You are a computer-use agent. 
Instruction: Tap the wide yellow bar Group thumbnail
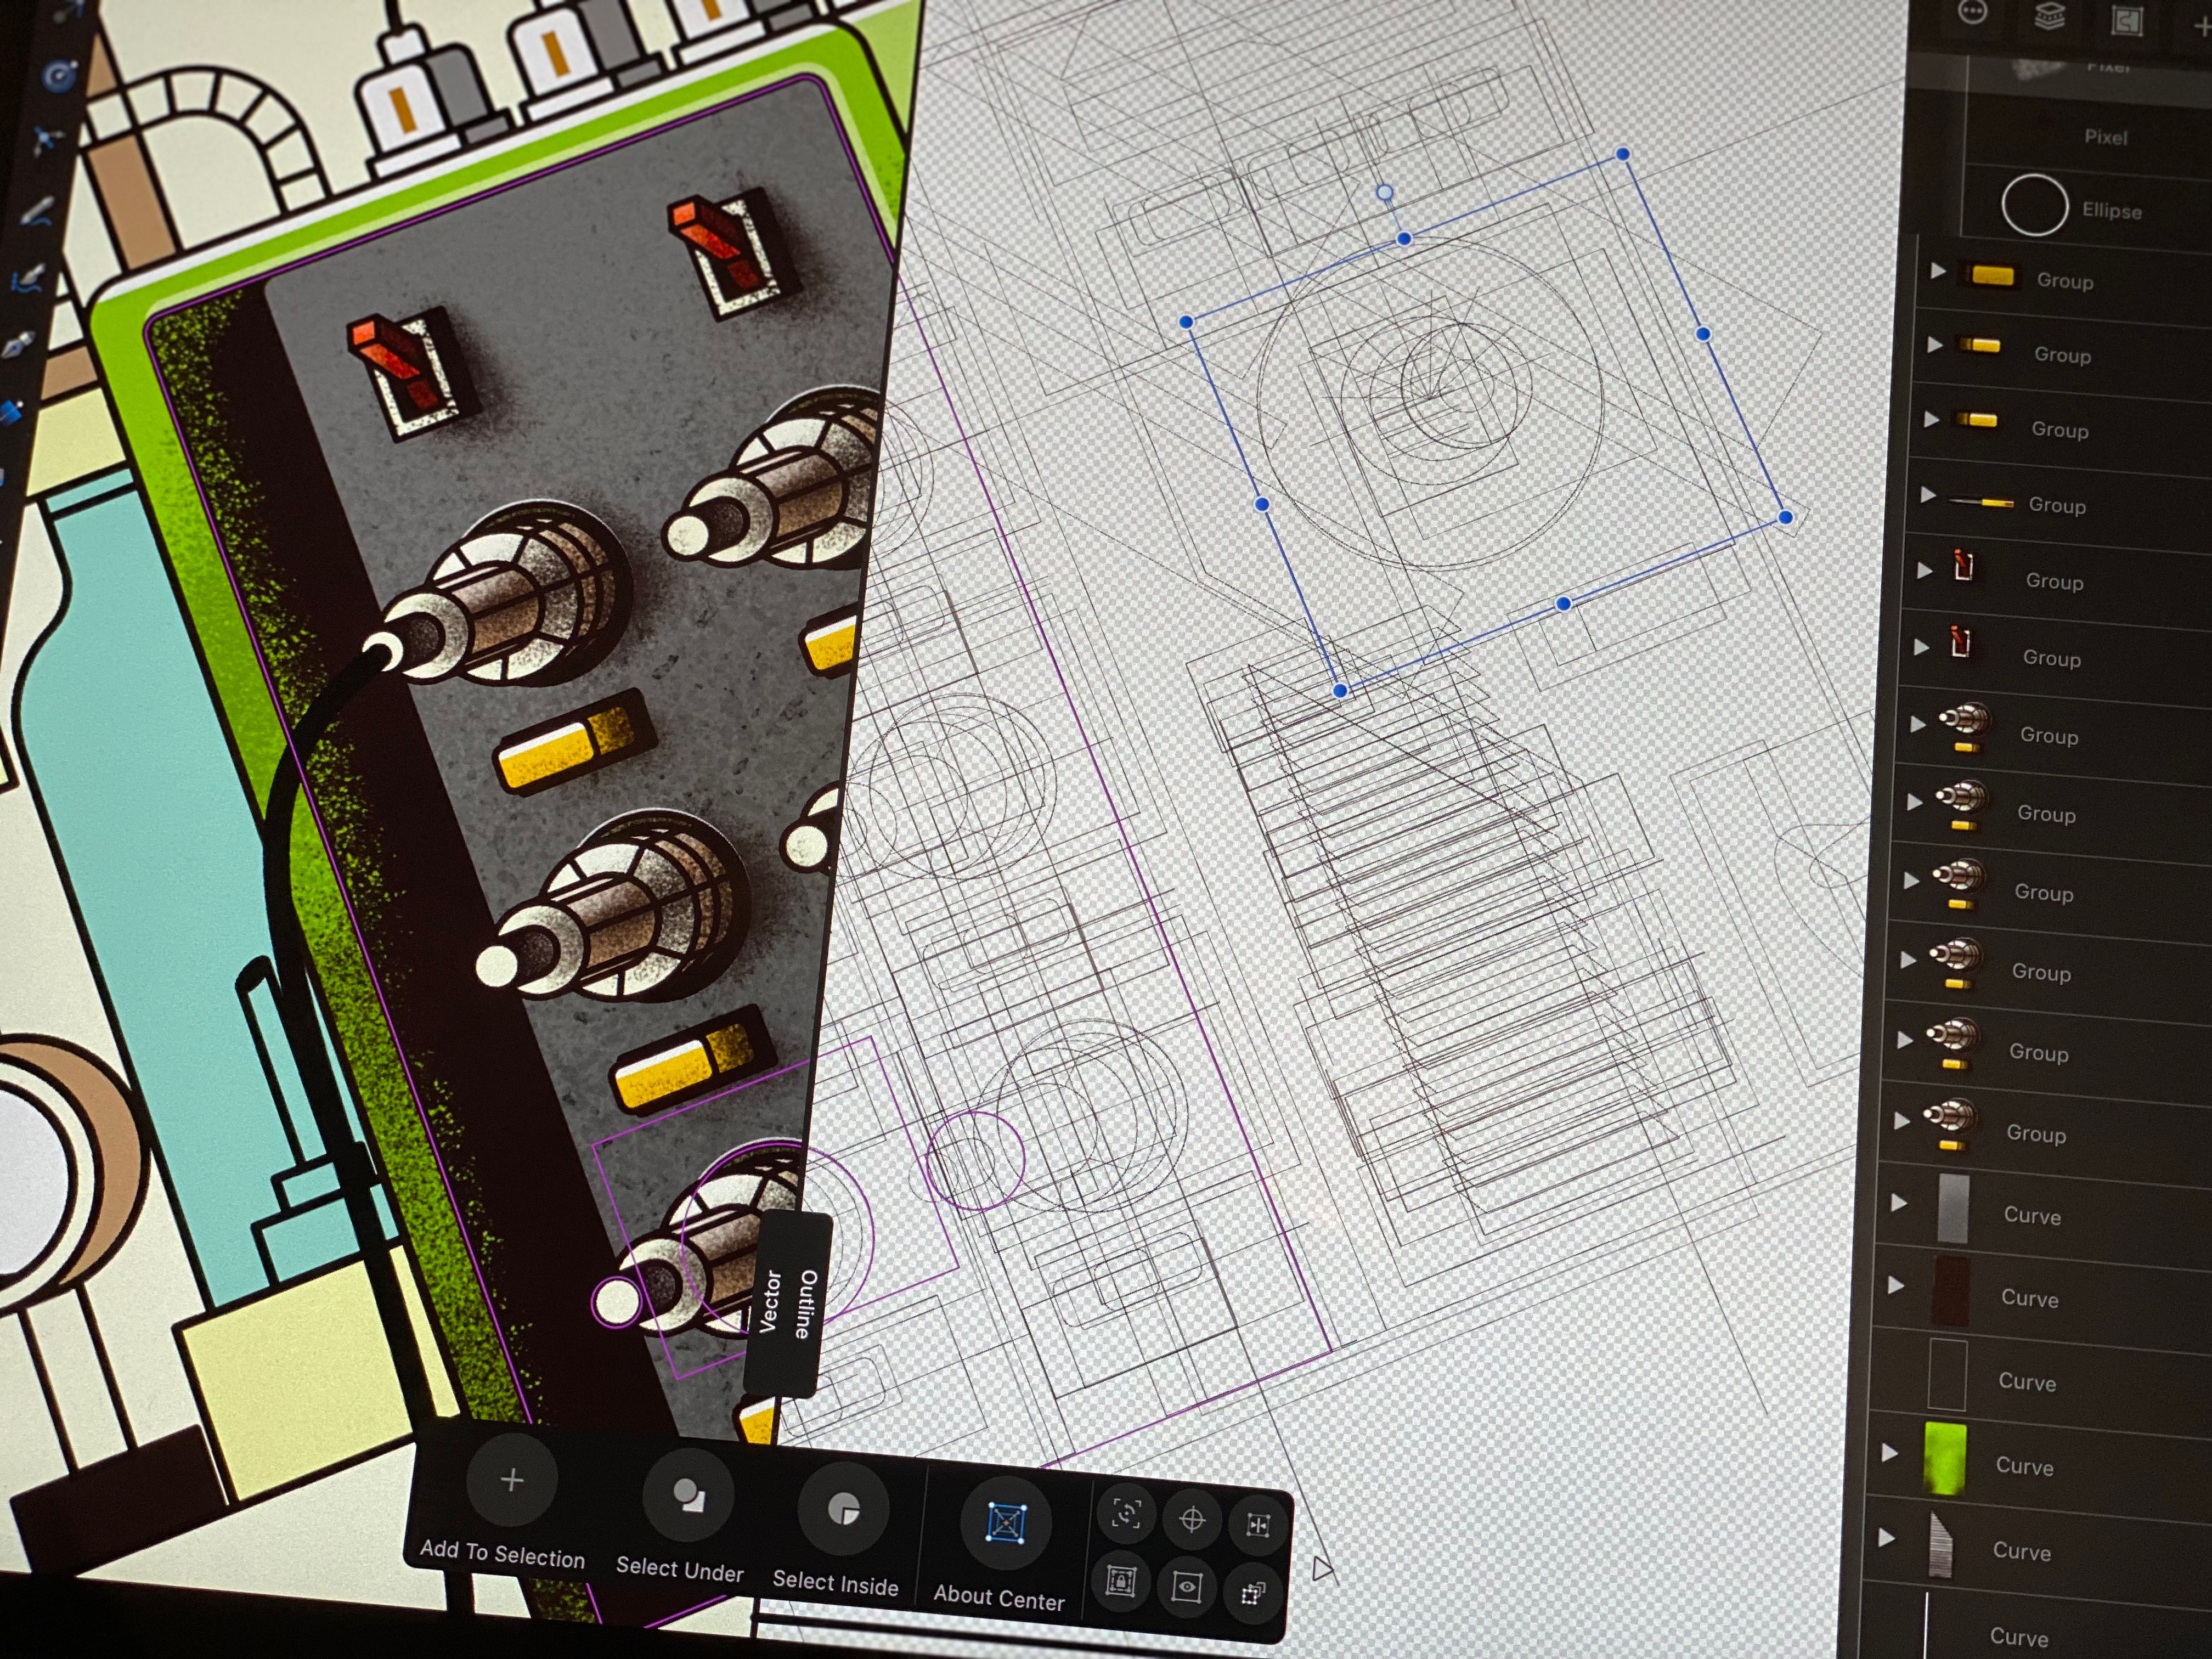1991,275
